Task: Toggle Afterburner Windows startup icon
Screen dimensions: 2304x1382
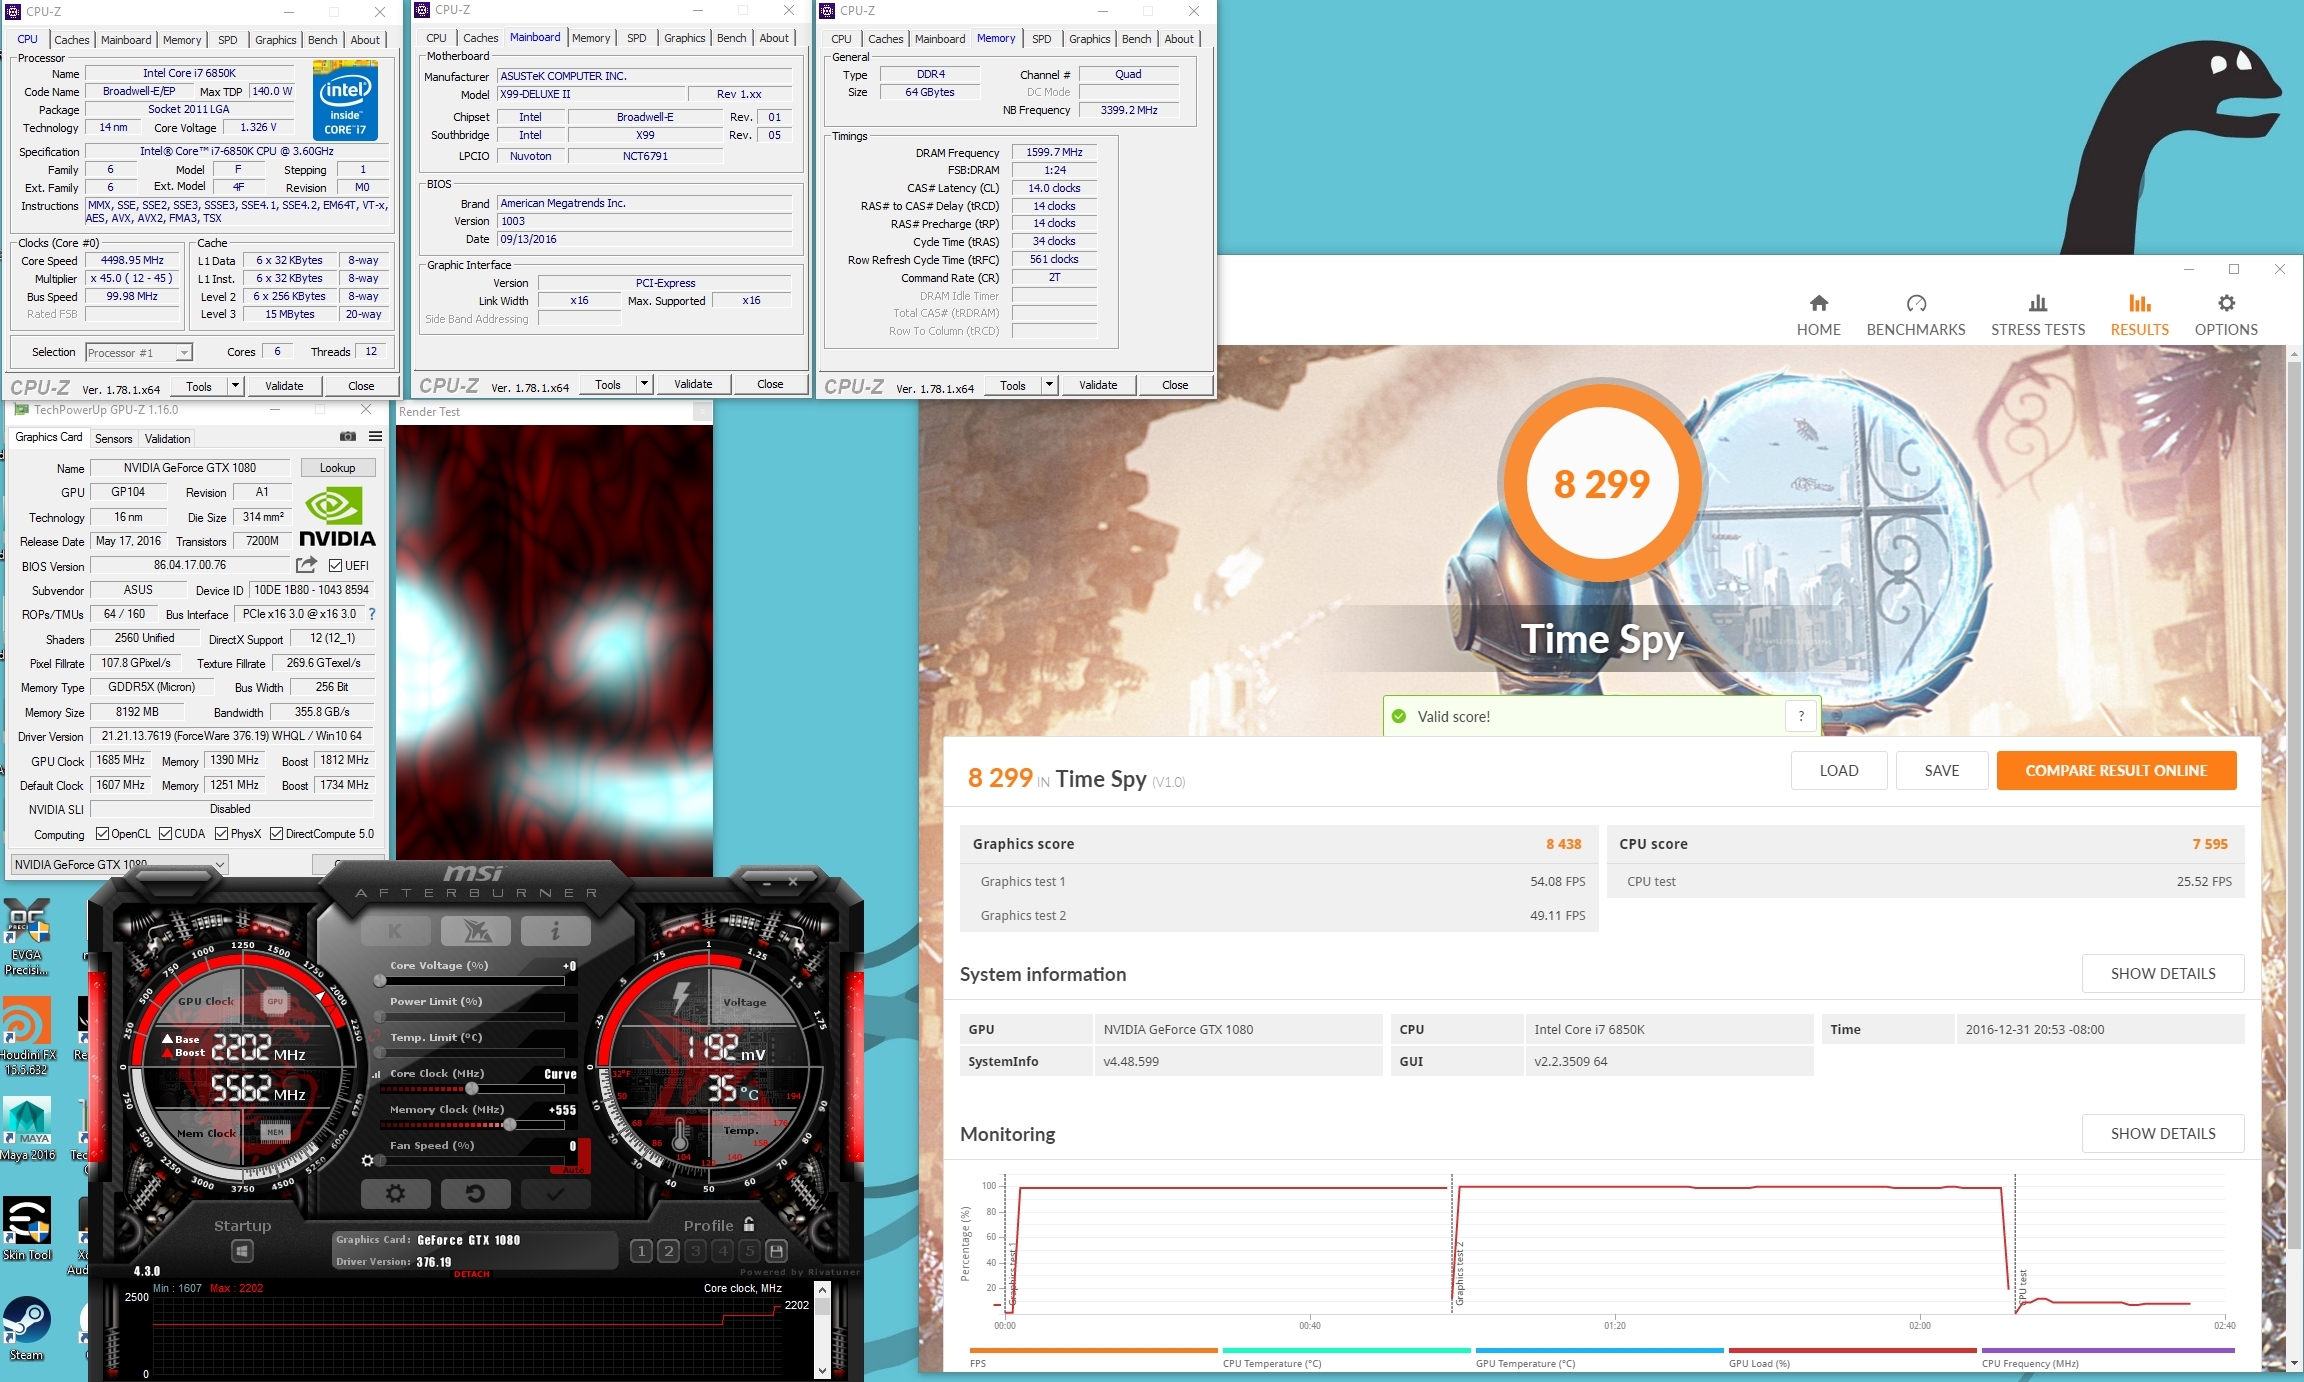Action: [242, 1251]
